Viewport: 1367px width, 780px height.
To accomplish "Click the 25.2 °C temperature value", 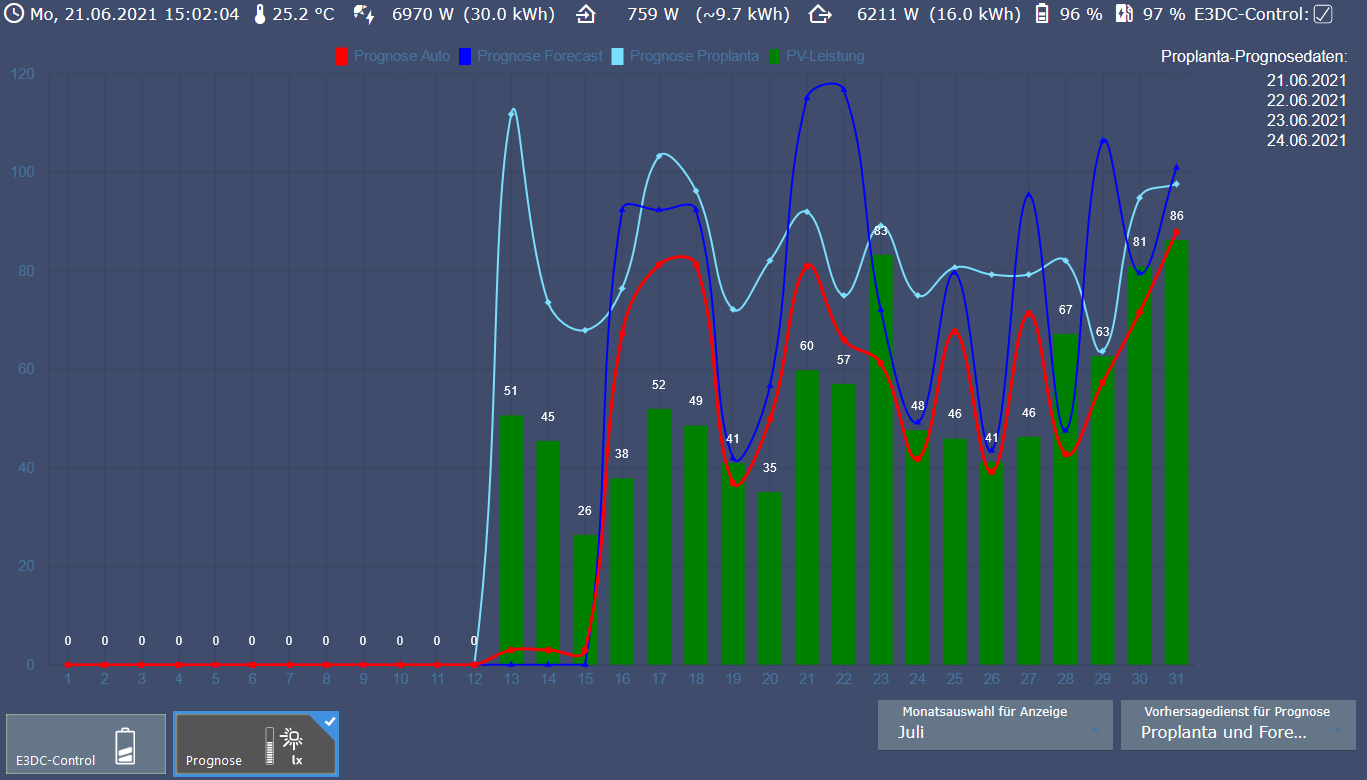I will [x=304, y=14].
